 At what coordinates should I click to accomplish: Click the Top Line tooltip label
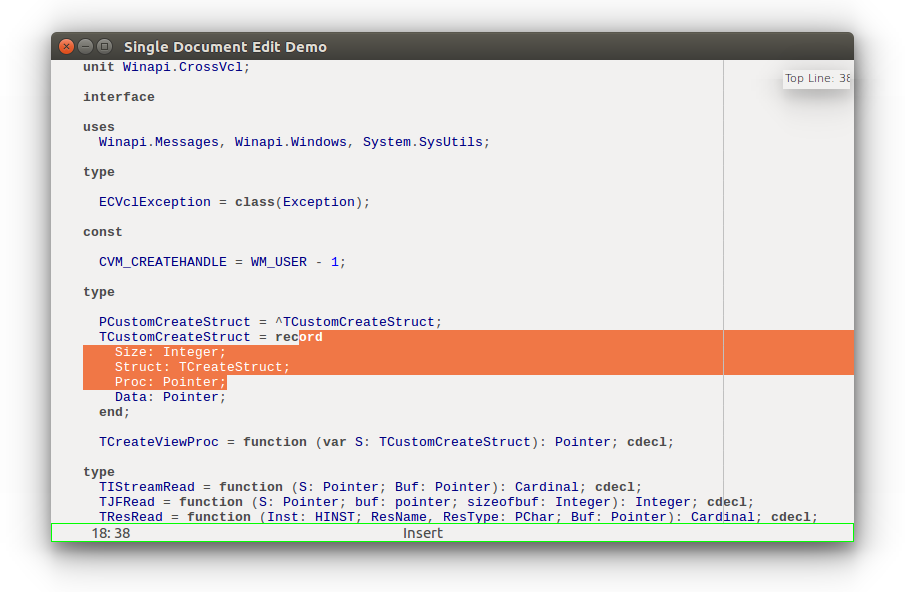[817, 78]
